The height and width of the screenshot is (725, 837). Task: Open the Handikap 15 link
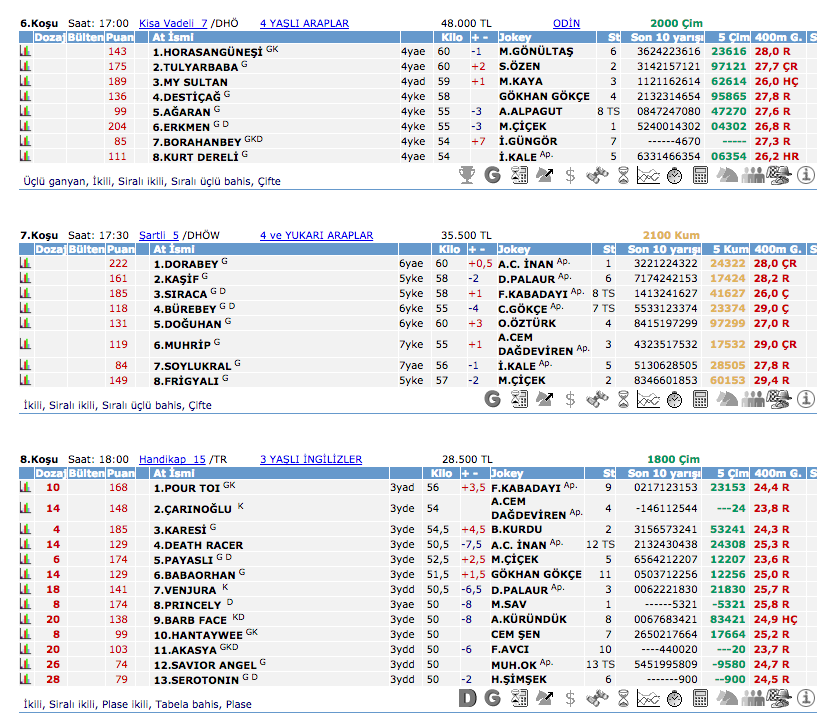[172, 459]
